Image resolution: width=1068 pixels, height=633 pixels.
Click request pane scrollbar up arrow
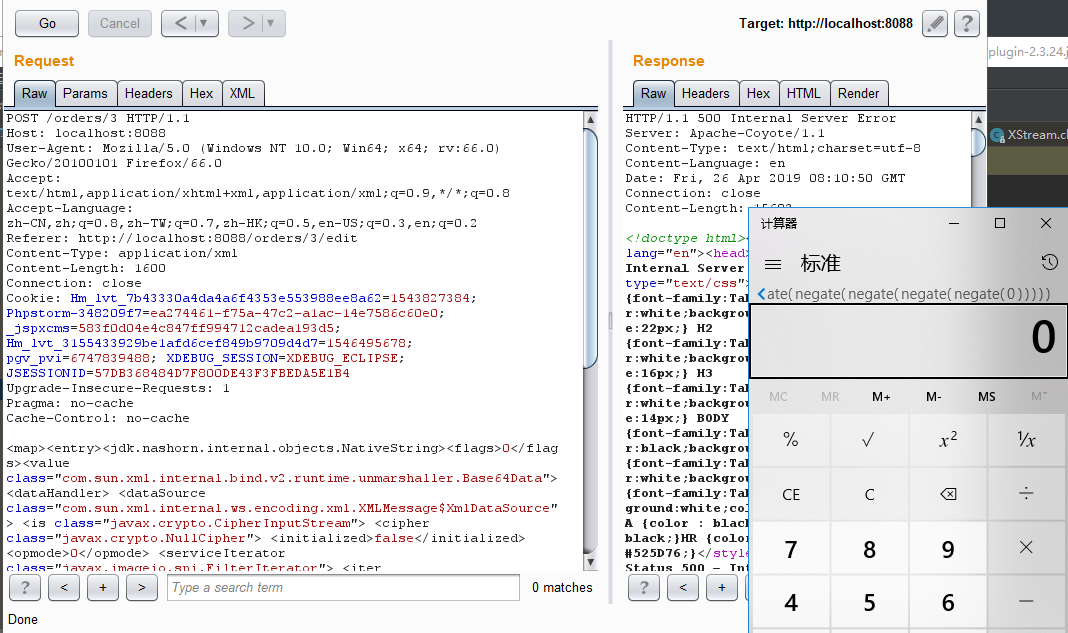point(591,119)
